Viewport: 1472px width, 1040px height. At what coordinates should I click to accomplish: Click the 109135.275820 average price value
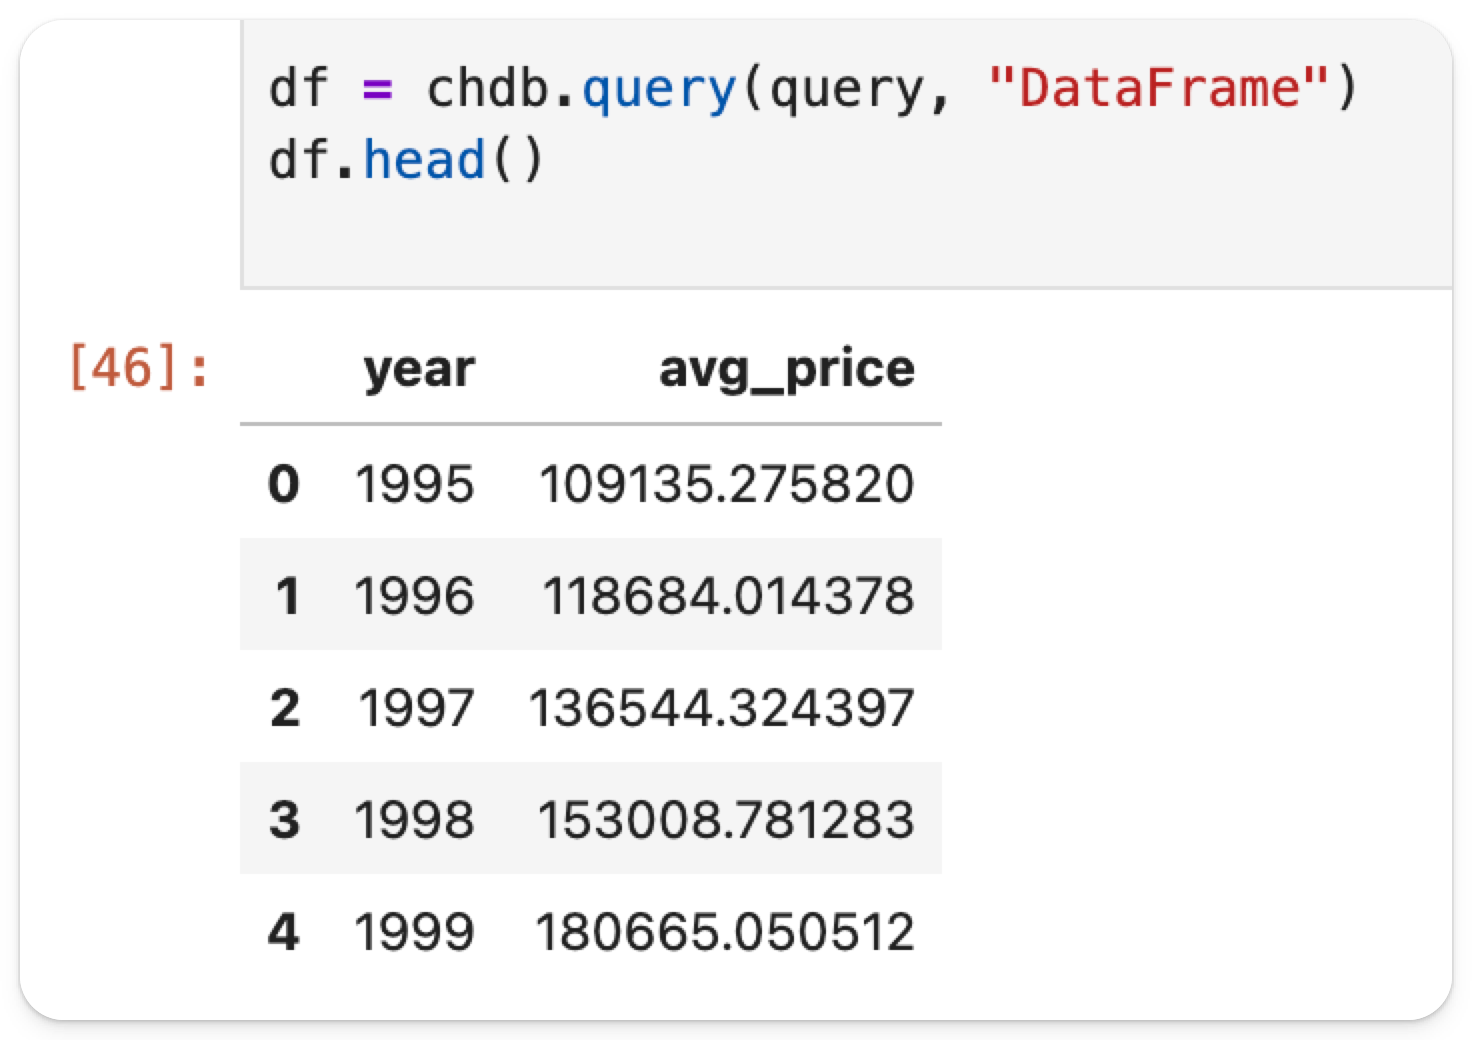click(726, 485)
